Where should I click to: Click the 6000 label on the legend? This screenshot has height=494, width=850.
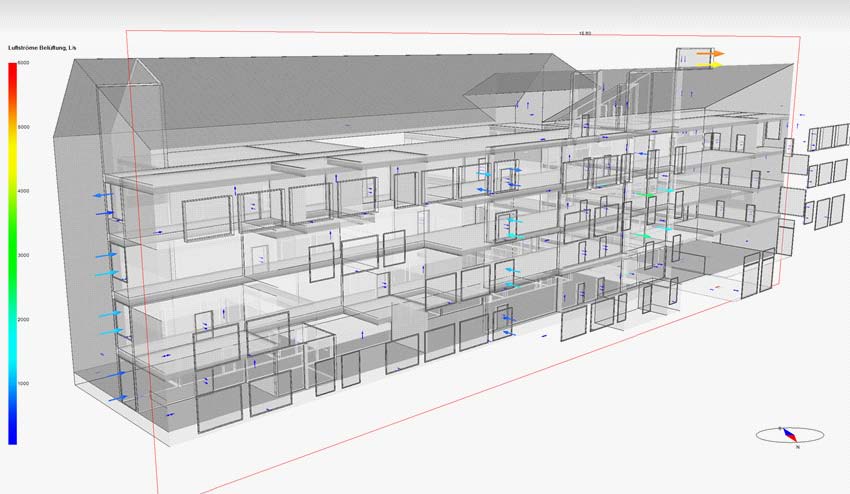(25, 63)
